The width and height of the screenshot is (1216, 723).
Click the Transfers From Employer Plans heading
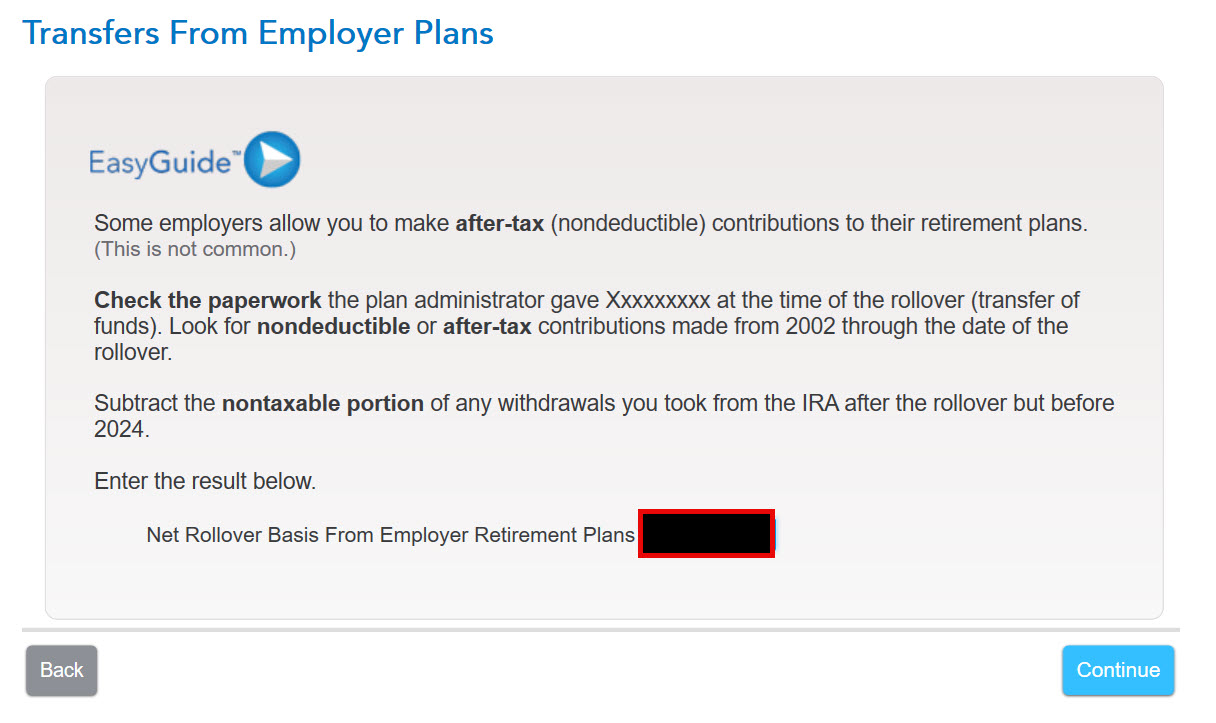pyautogui.click(x=258, y=32)
